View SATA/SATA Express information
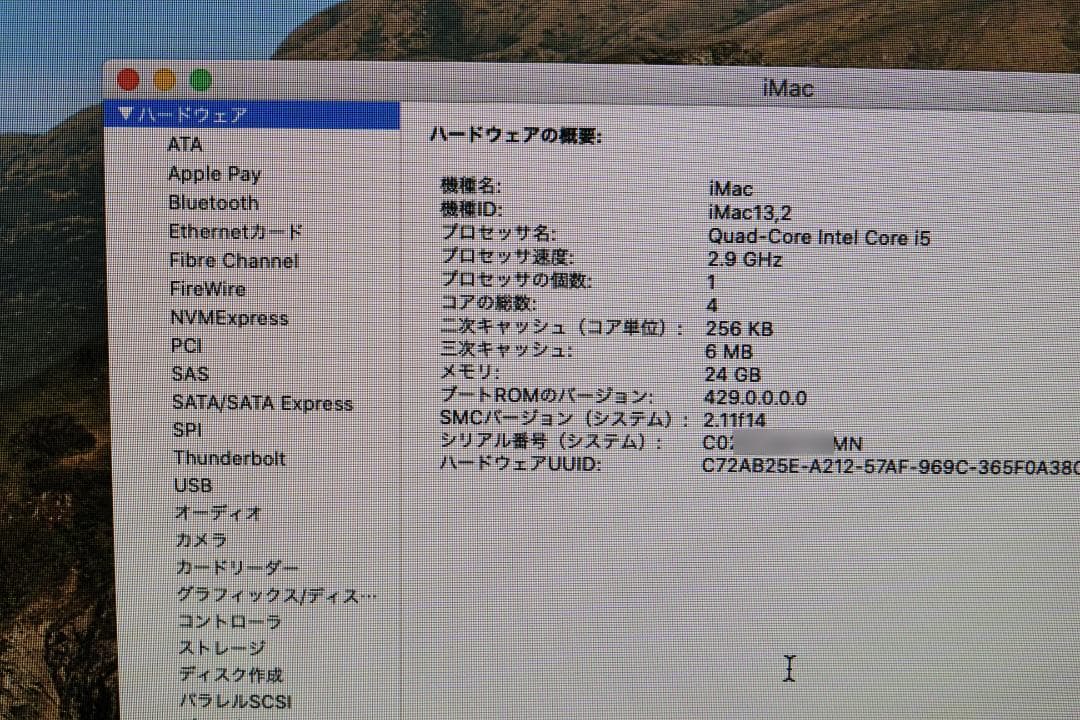The image size is (1080, 720). point(263,403)
